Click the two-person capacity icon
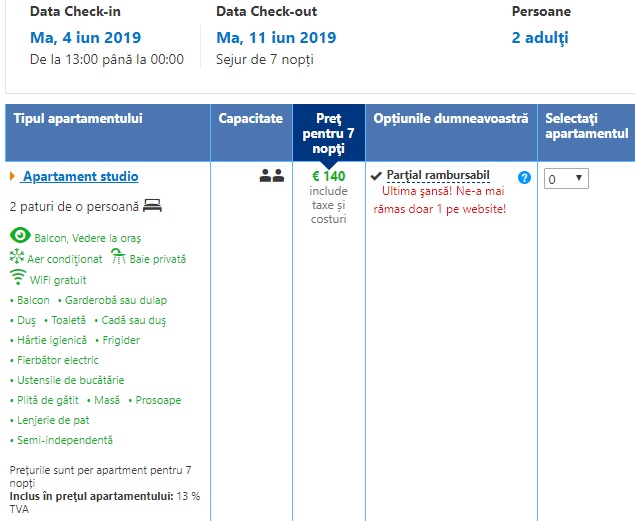This screenshot has height=521, width=635. coord(272,176)
